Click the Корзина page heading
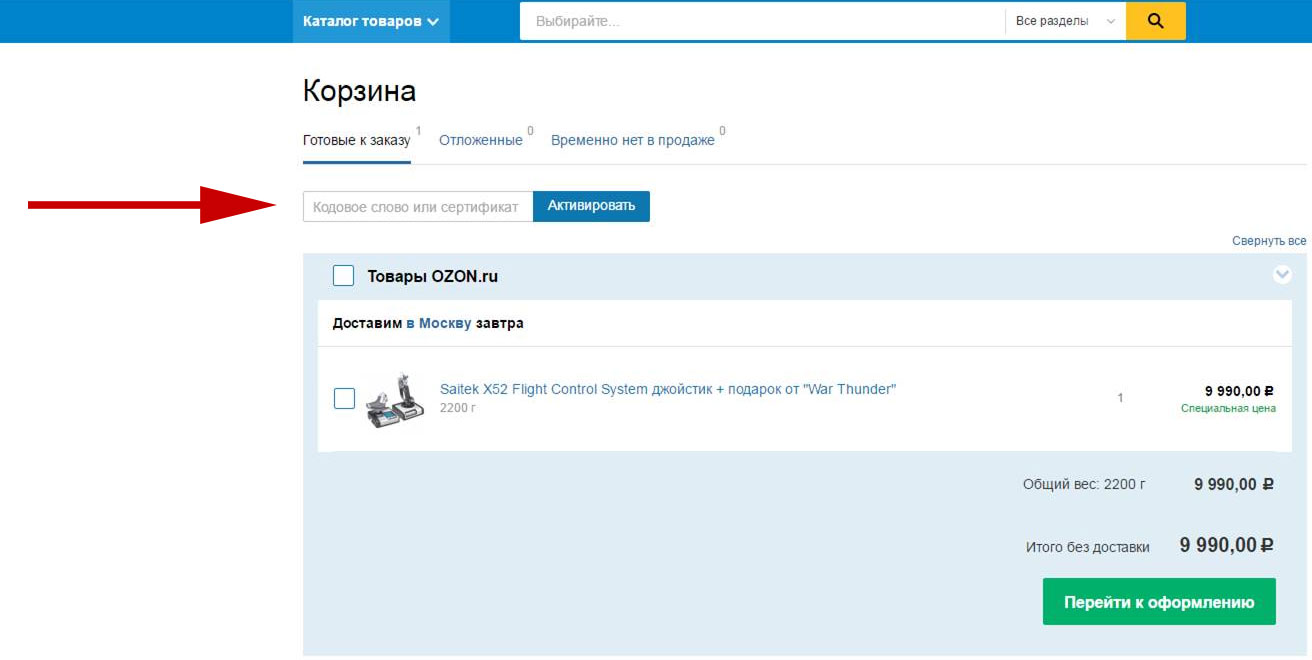 [x=359, y=92]
